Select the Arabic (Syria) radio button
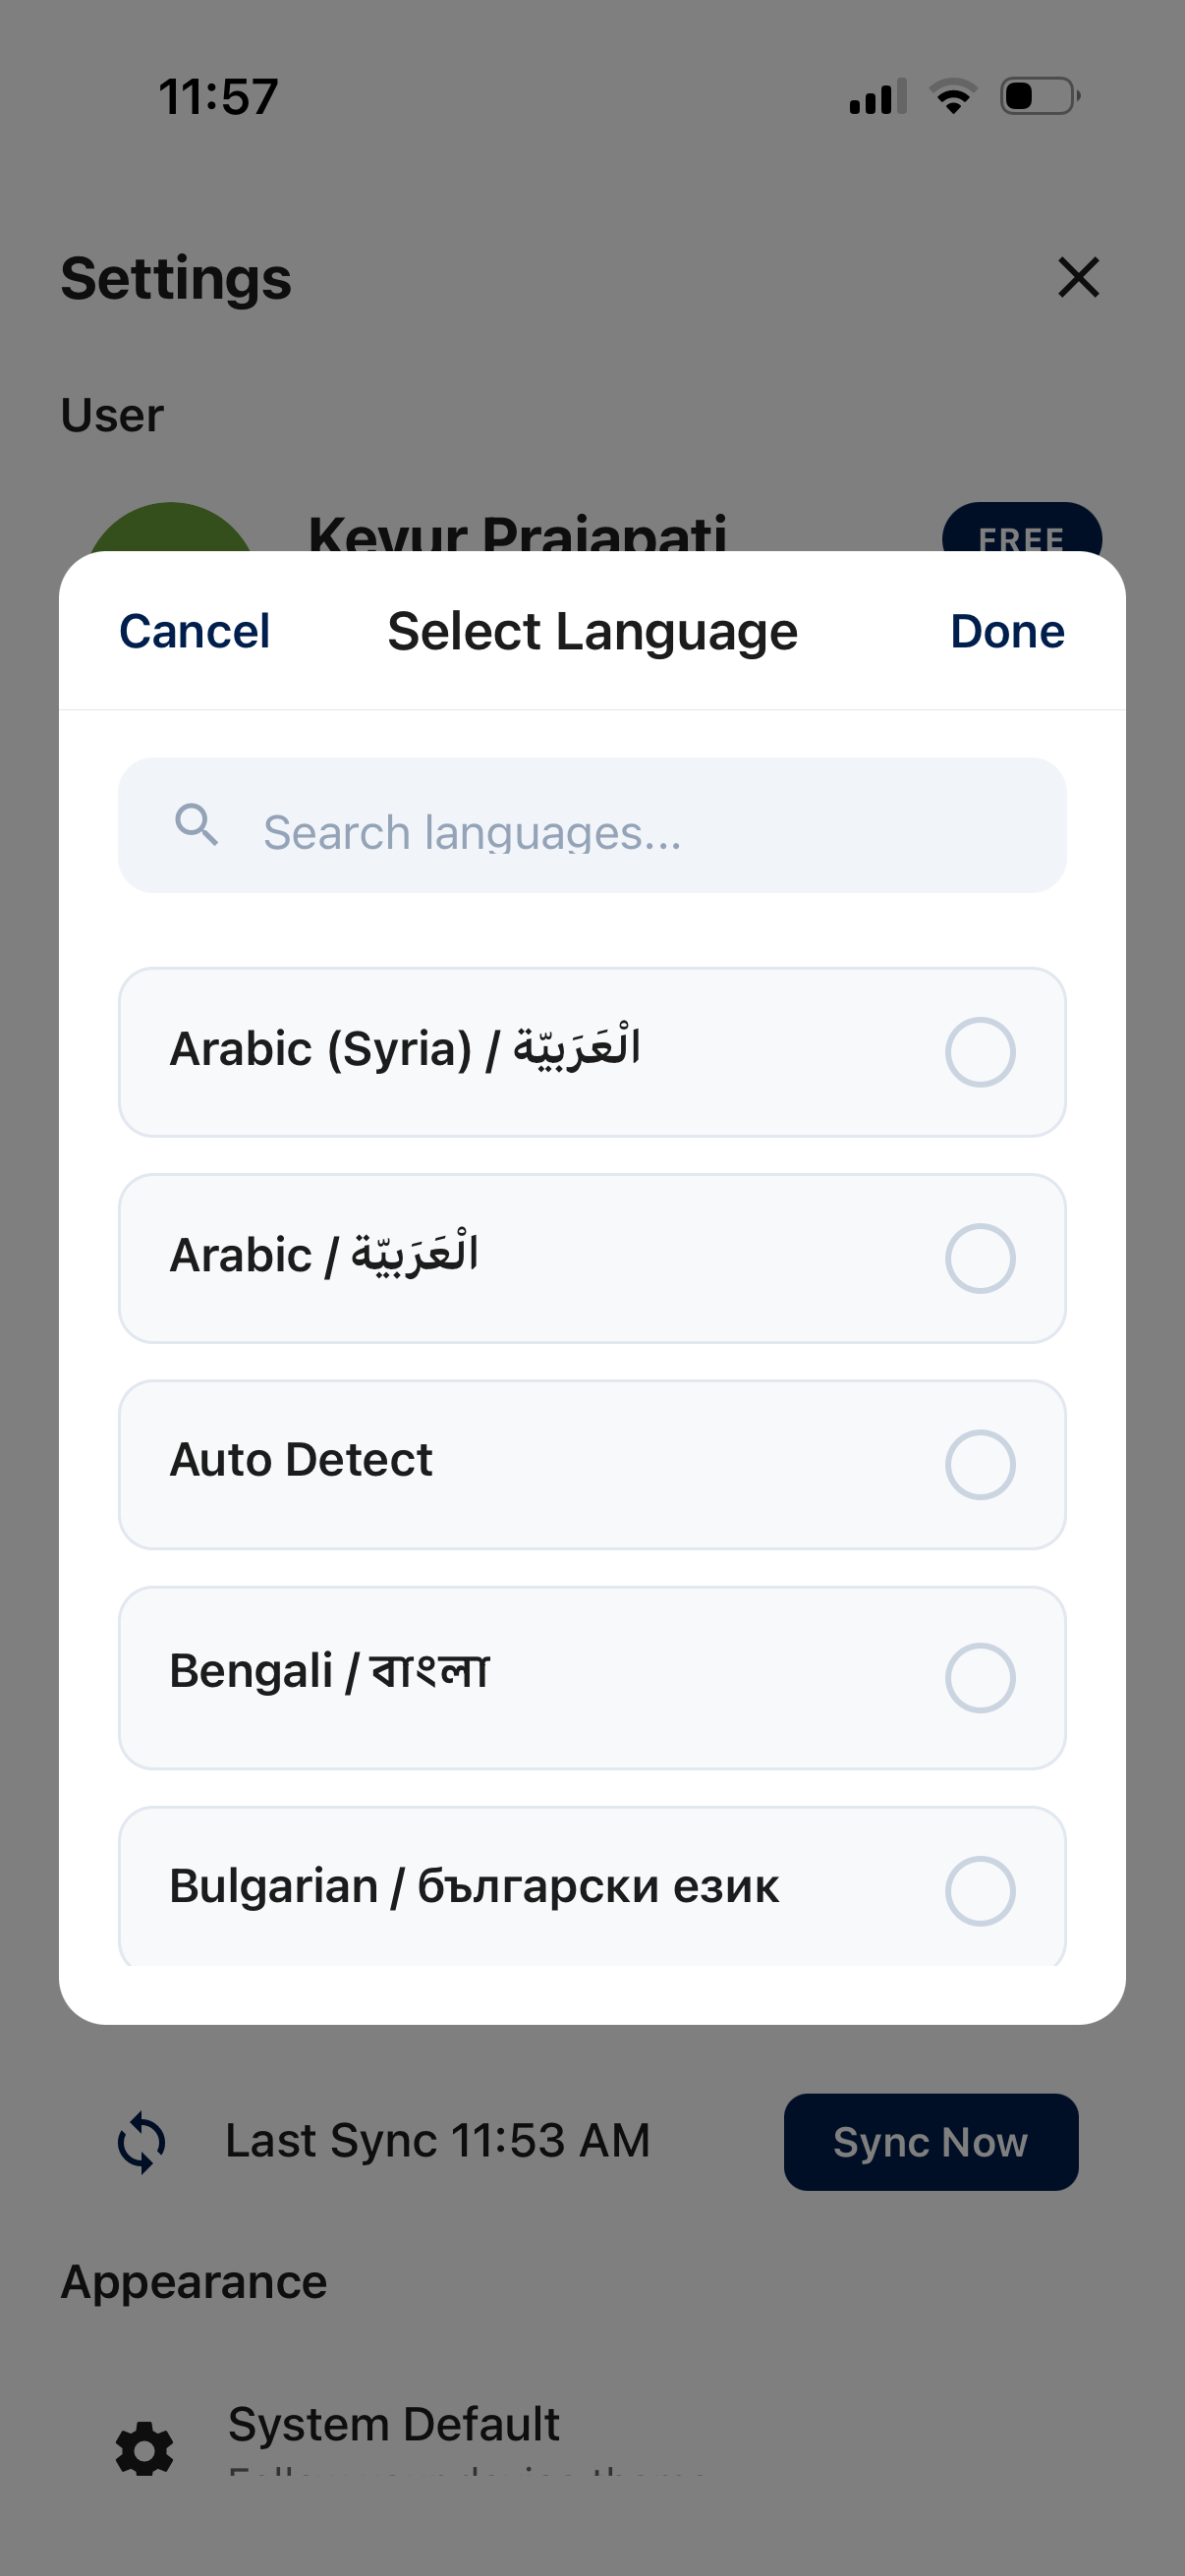 coord(979,1052)
